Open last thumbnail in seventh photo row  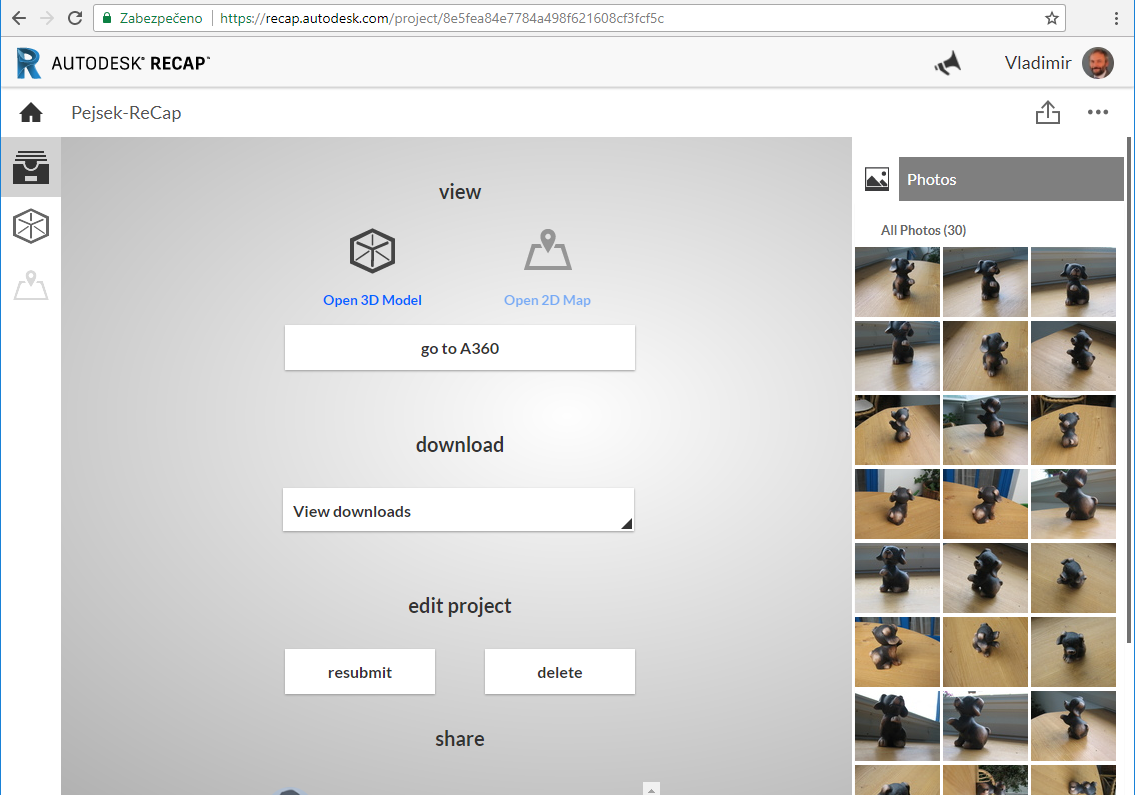[x=1073, y=725]
